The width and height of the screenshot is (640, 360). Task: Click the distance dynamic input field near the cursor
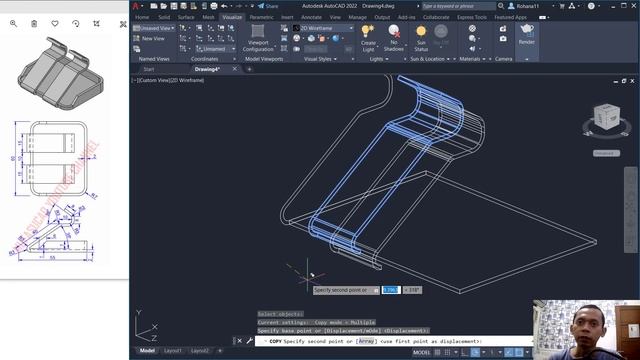pos(391,290)
